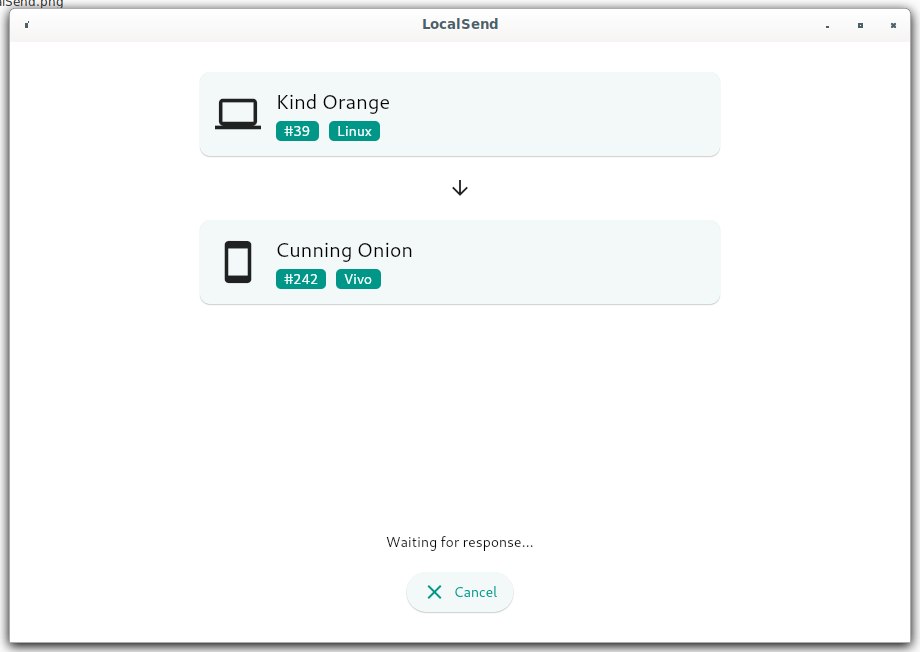The image size is (920, 652).
Task: Click the #39 badge
Action: tap(297, 131)
